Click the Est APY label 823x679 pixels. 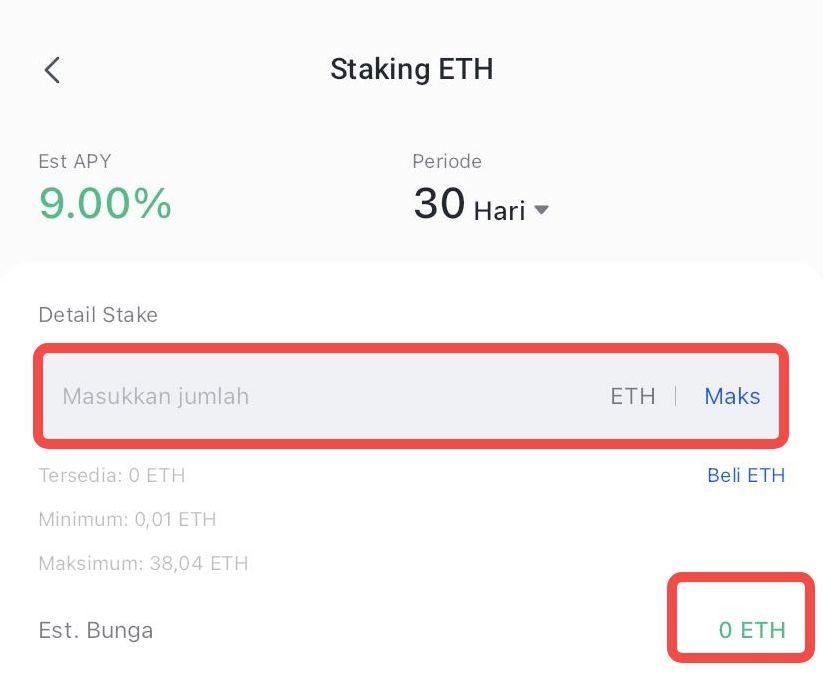coord(74,161)
